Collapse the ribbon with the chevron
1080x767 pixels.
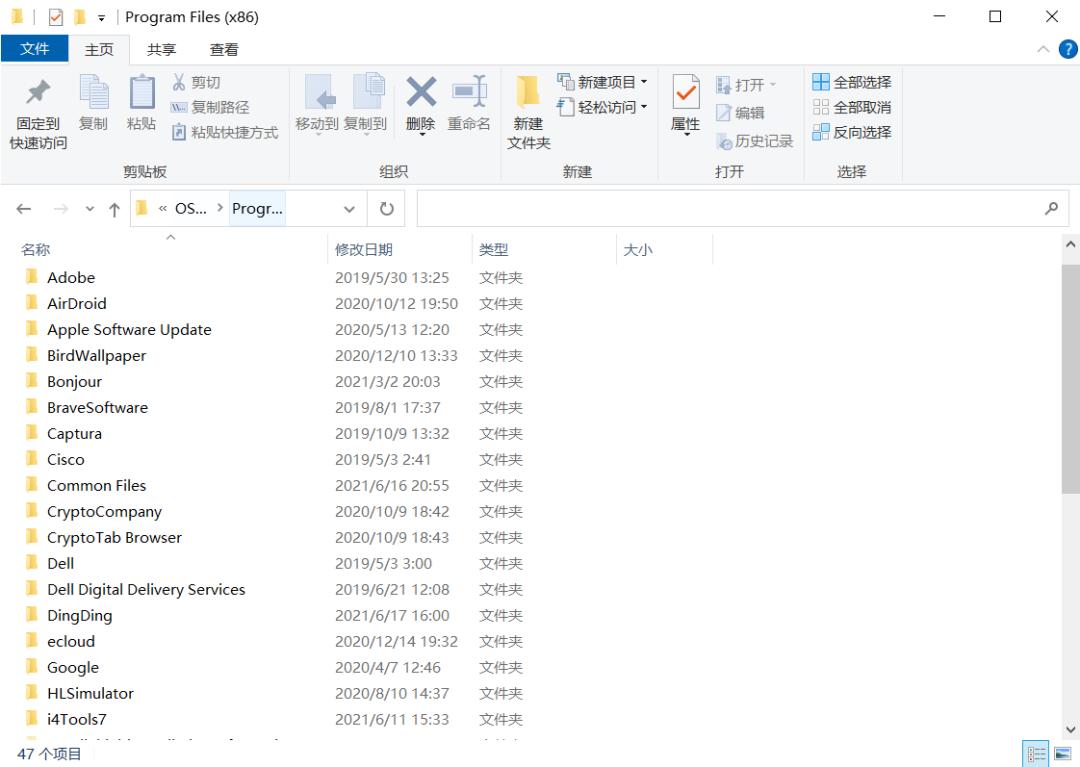click(x=1043, y=49)
